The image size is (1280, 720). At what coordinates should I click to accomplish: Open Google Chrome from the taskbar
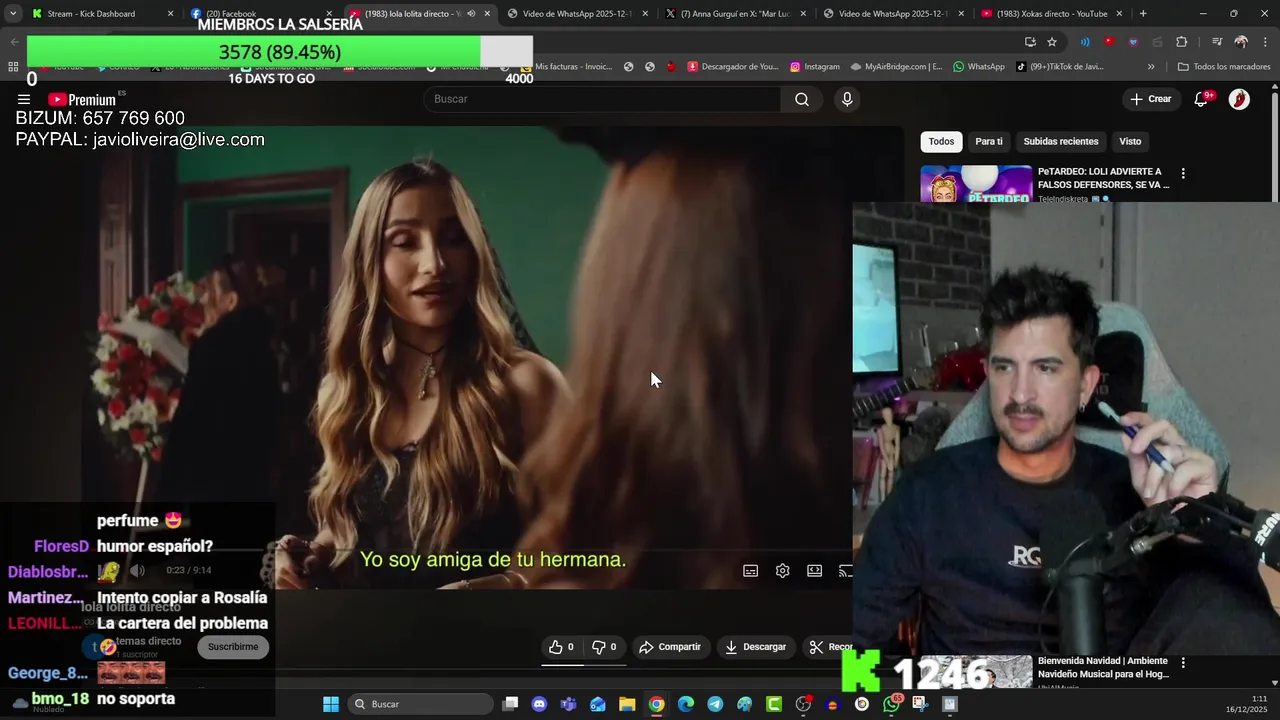656,704
